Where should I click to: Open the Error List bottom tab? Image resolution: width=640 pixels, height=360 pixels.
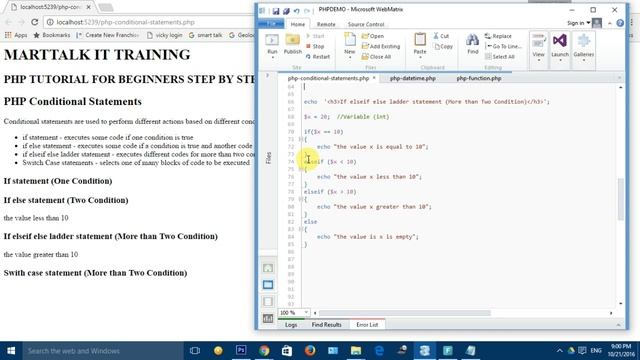click(367, 325)
